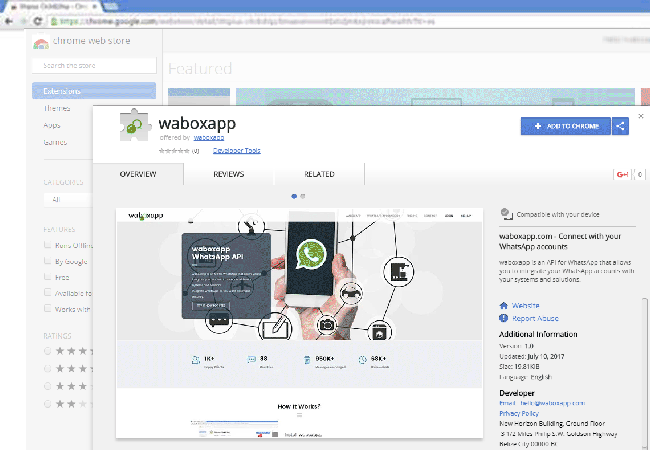Click the Chrome Web Store rainbow logo
Image resolution: width=650 pixels, height=450 pixels.
(x=41, y=42)
